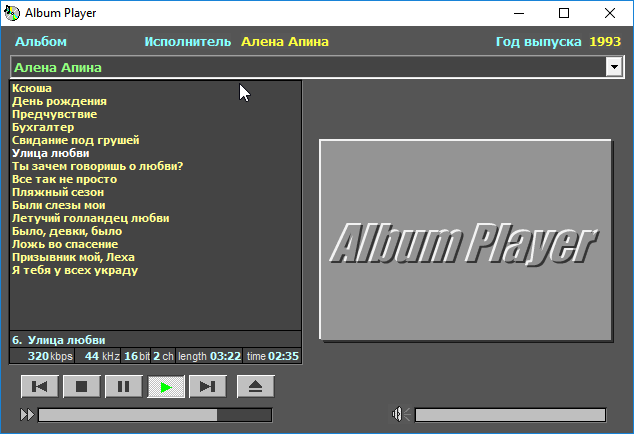Mute sound via the speaker icon

[401, 414]
